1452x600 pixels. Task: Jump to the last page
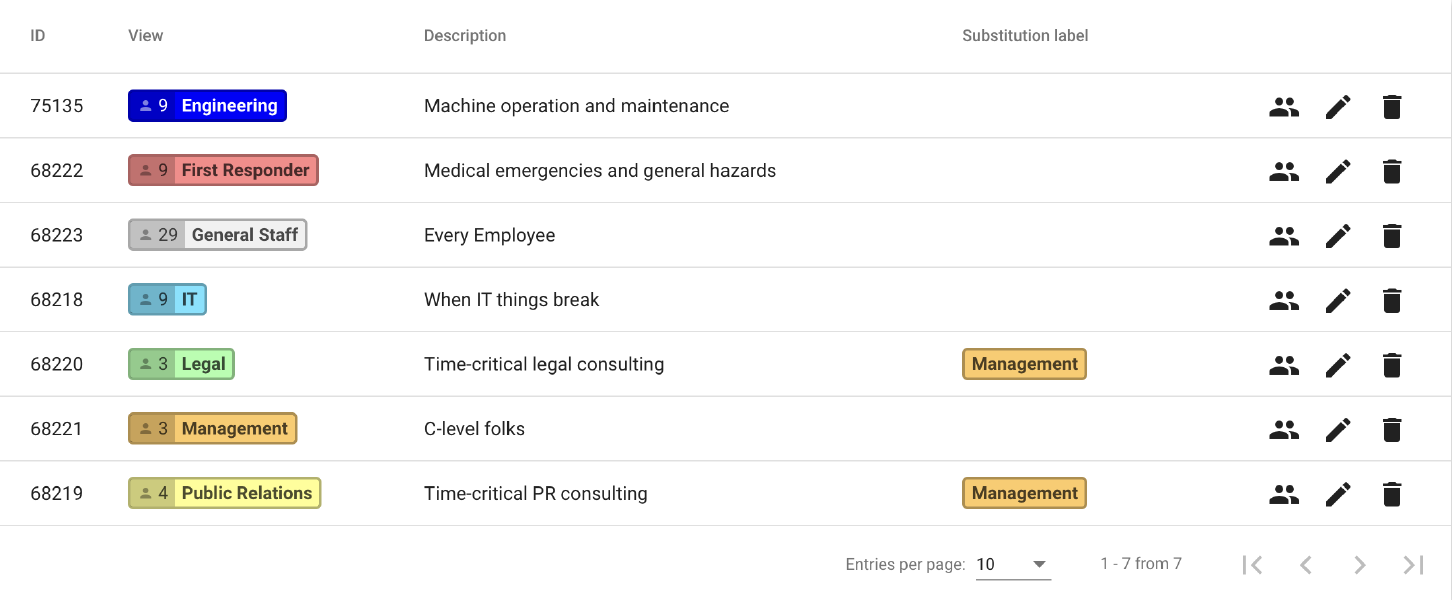pos(1413,565)
